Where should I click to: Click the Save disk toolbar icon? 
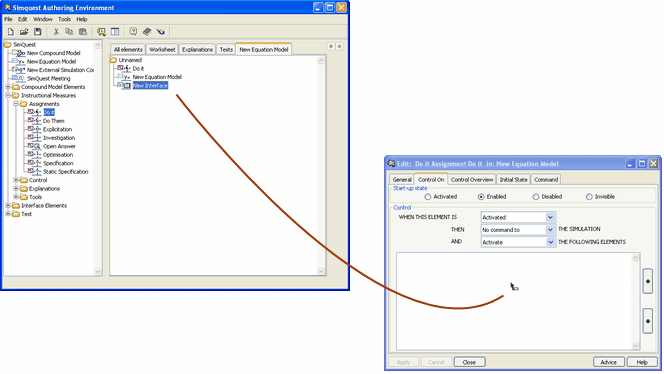[x=38, y=32]
